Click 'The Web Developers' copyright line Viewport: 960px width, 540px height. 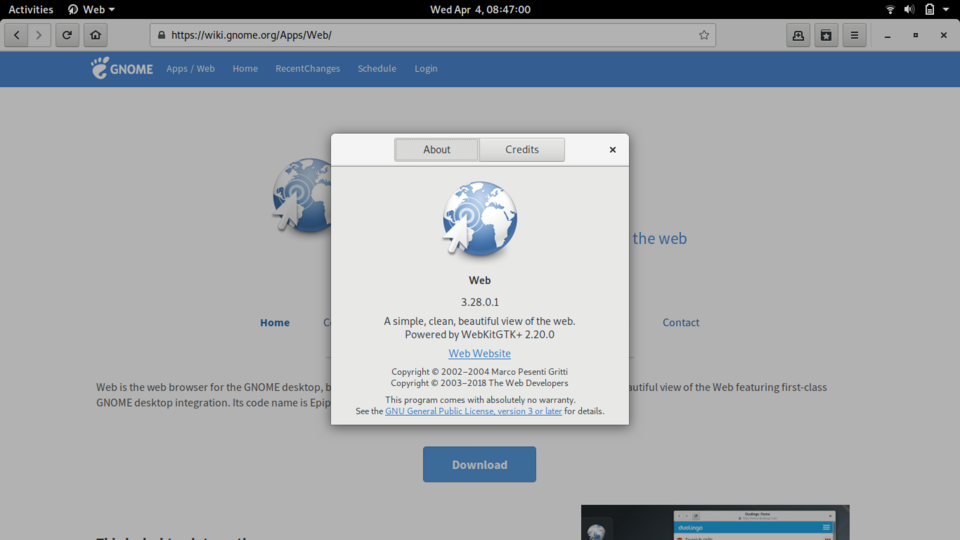[479, 383]
